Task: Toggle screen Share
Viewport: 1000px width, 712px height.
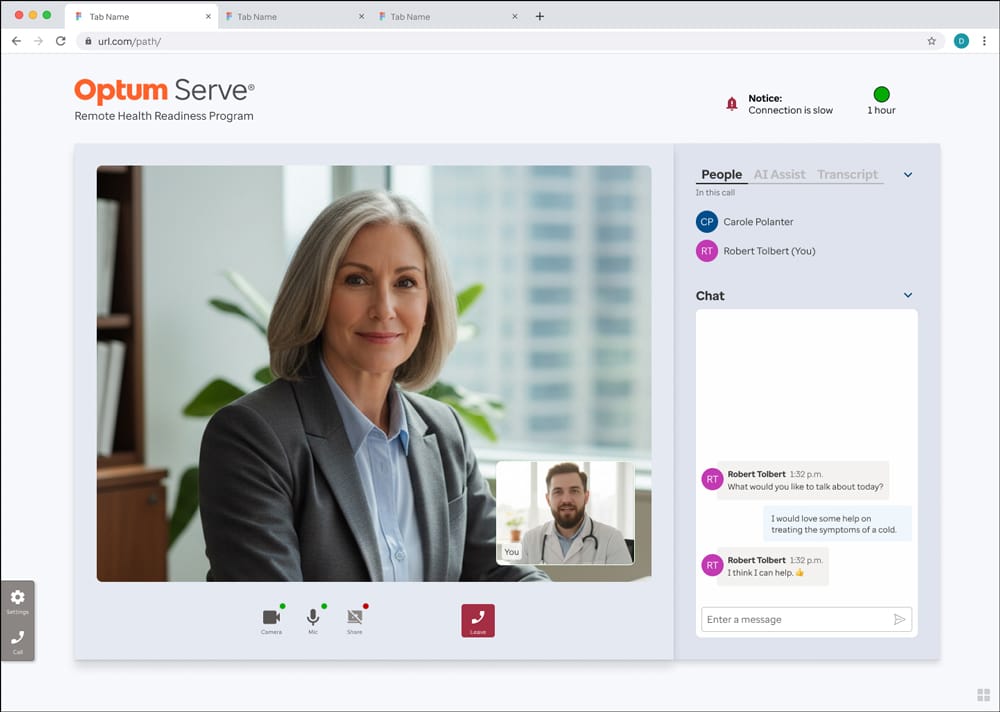Action: [354, 618]
